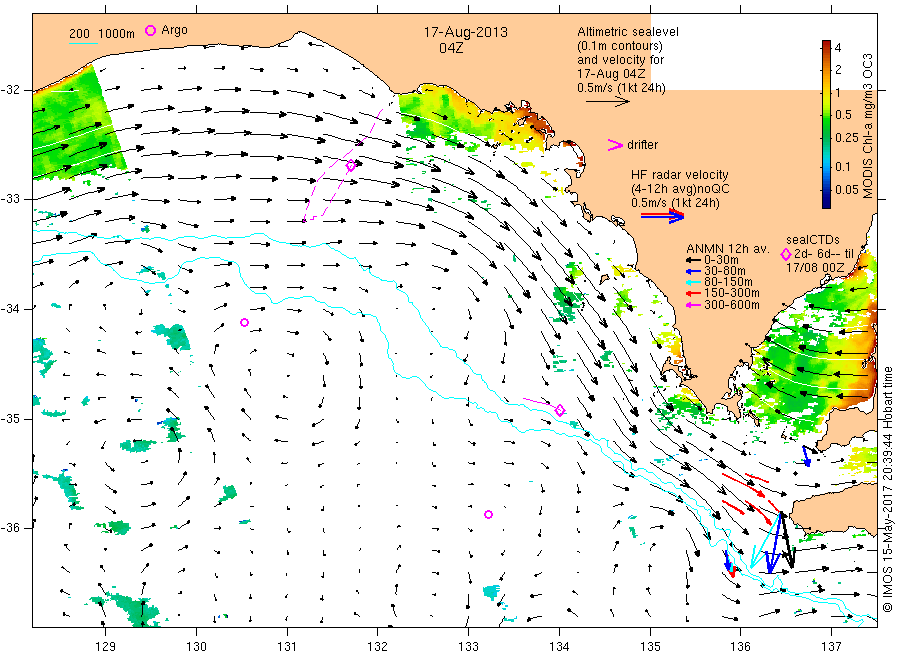
Task: Click the latitude axis label '-34'
Action: point(10,309)
